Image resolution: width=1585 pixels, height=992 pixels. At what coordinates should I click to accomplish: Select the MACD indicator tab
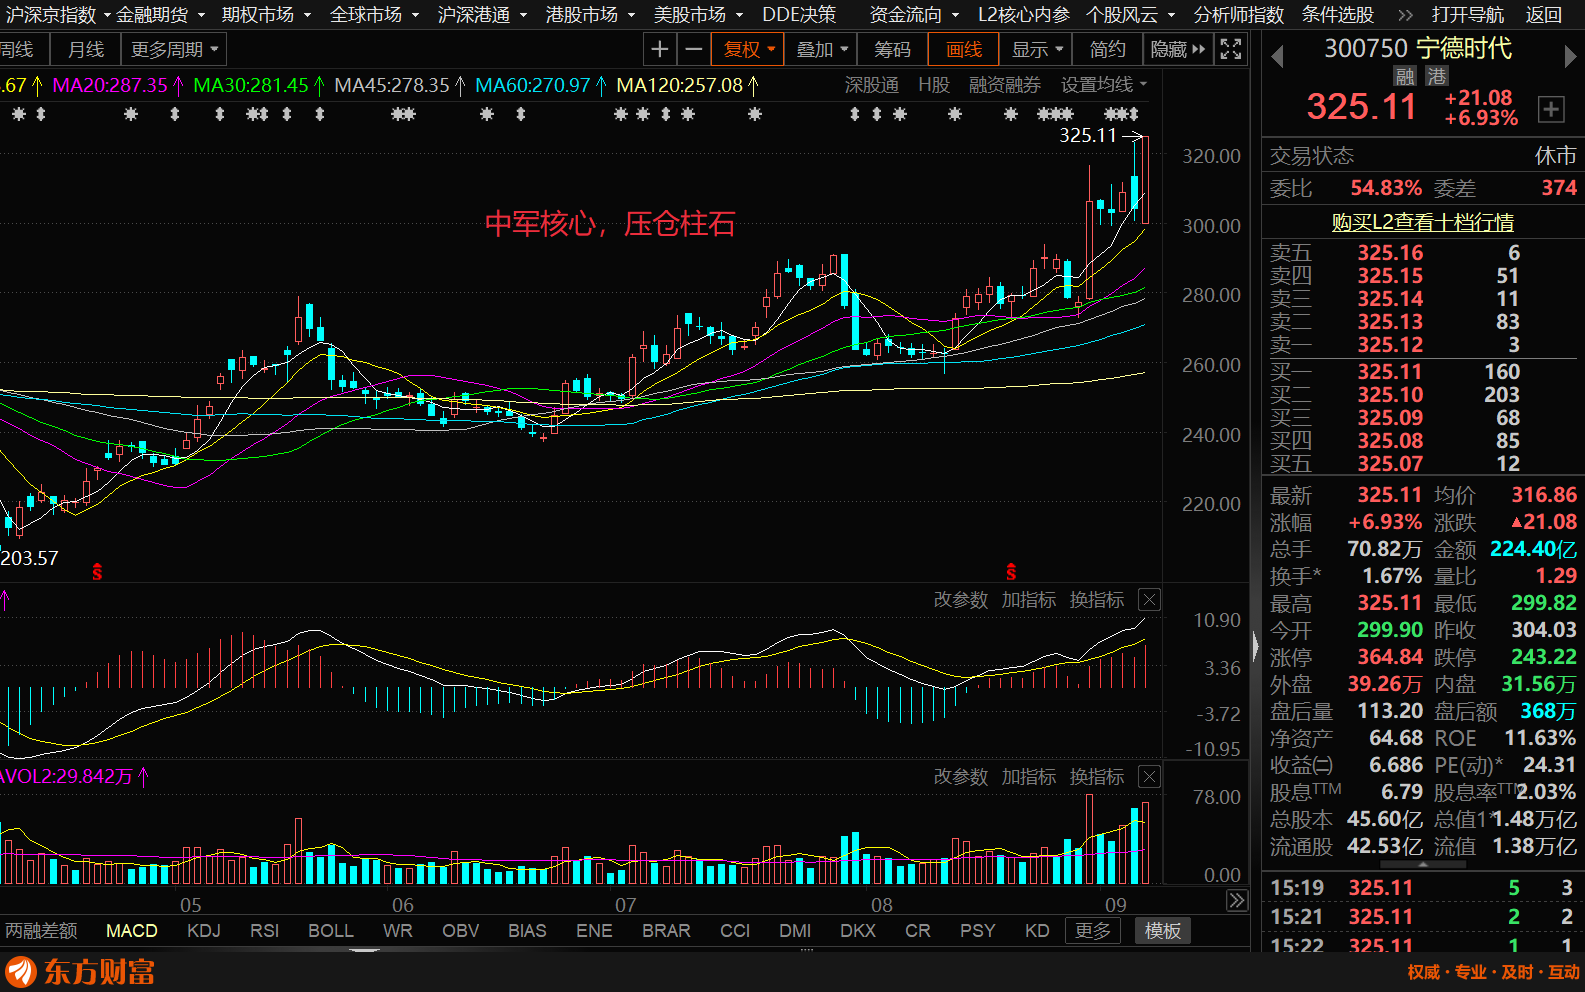[132, 931]
